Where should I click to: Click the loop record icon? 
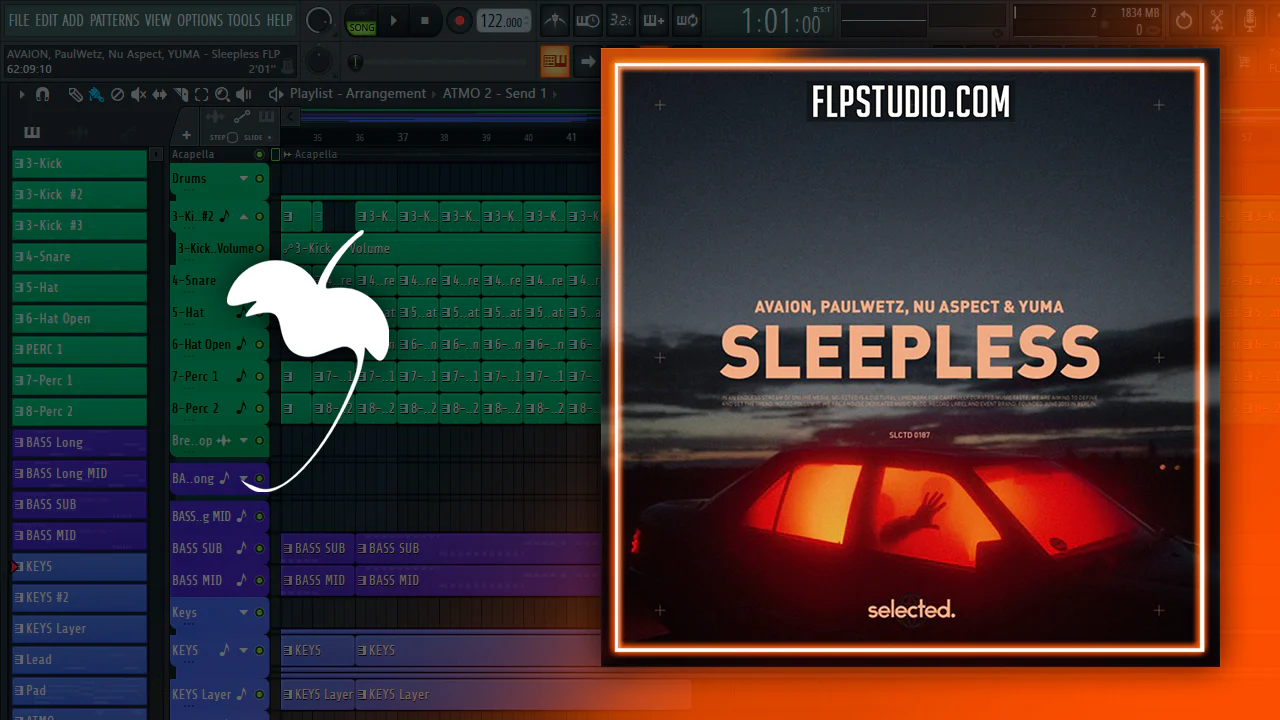pyautogui.click(x=687, y=20)
